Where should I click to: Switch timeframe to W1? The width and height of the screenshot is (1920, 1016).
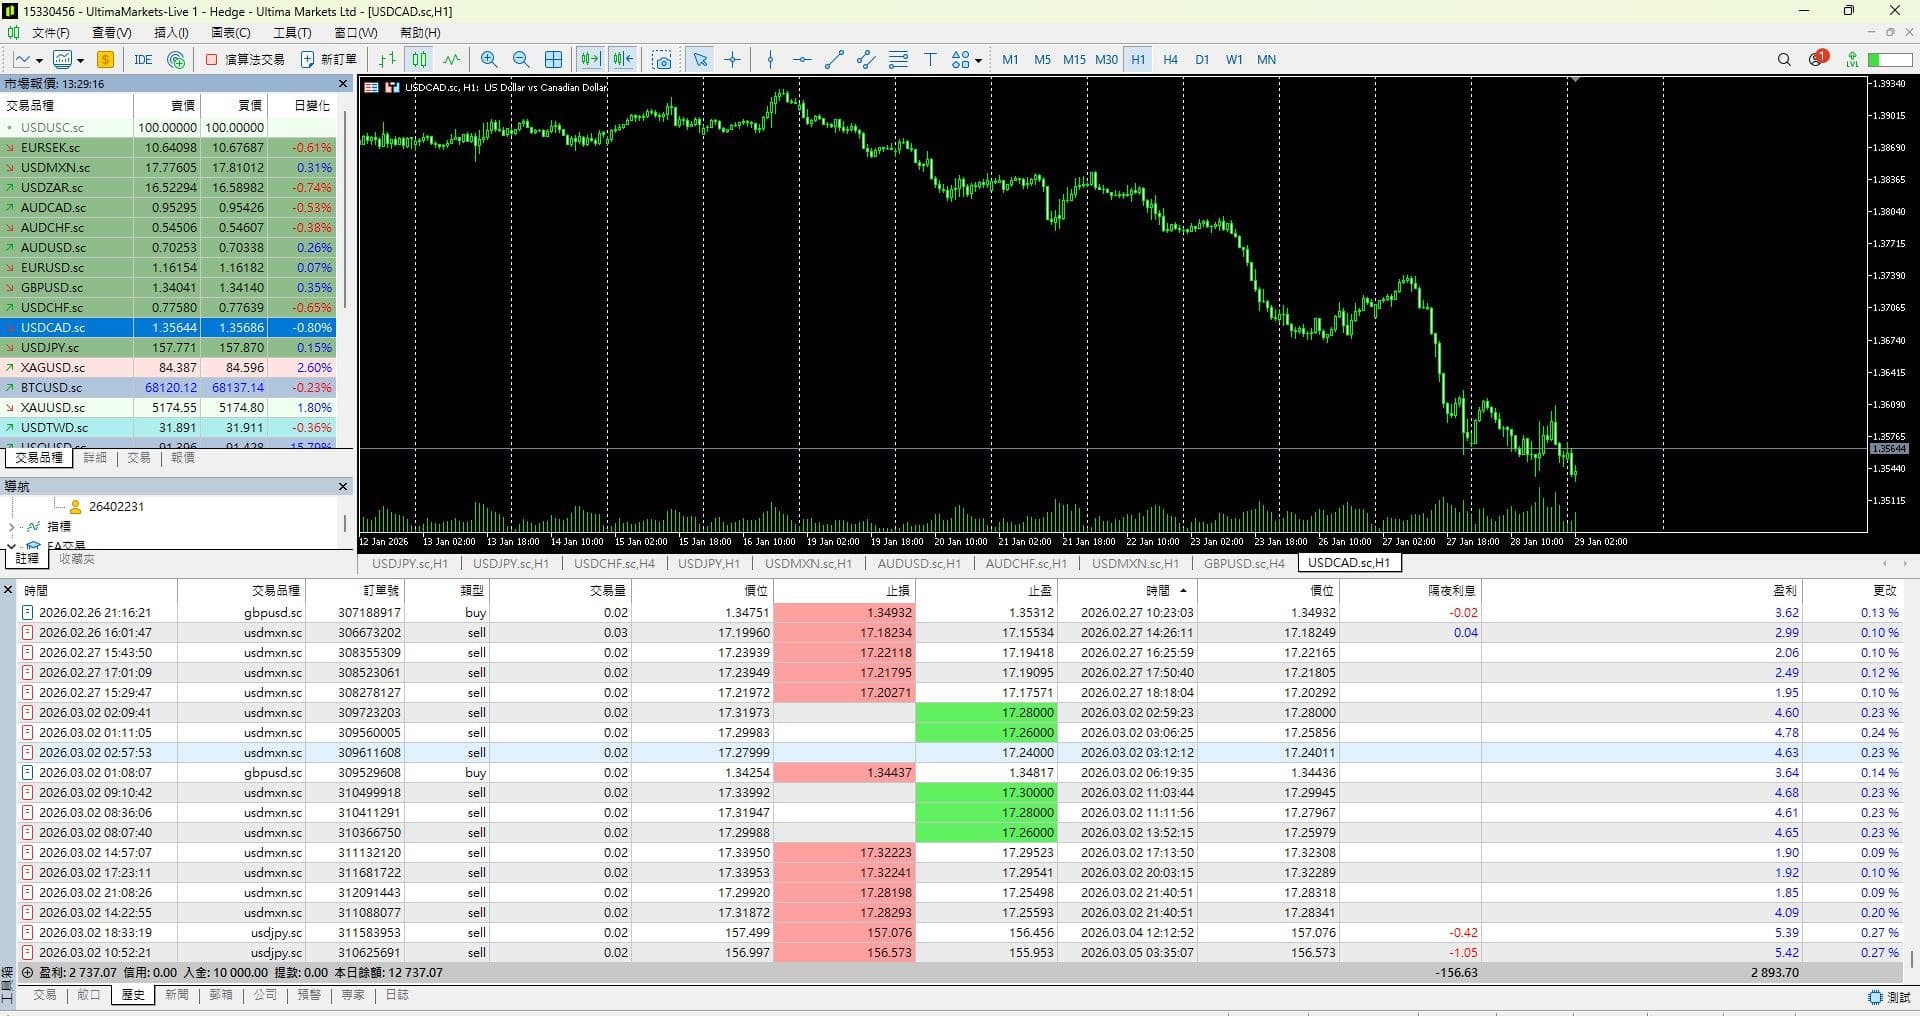1234,60
